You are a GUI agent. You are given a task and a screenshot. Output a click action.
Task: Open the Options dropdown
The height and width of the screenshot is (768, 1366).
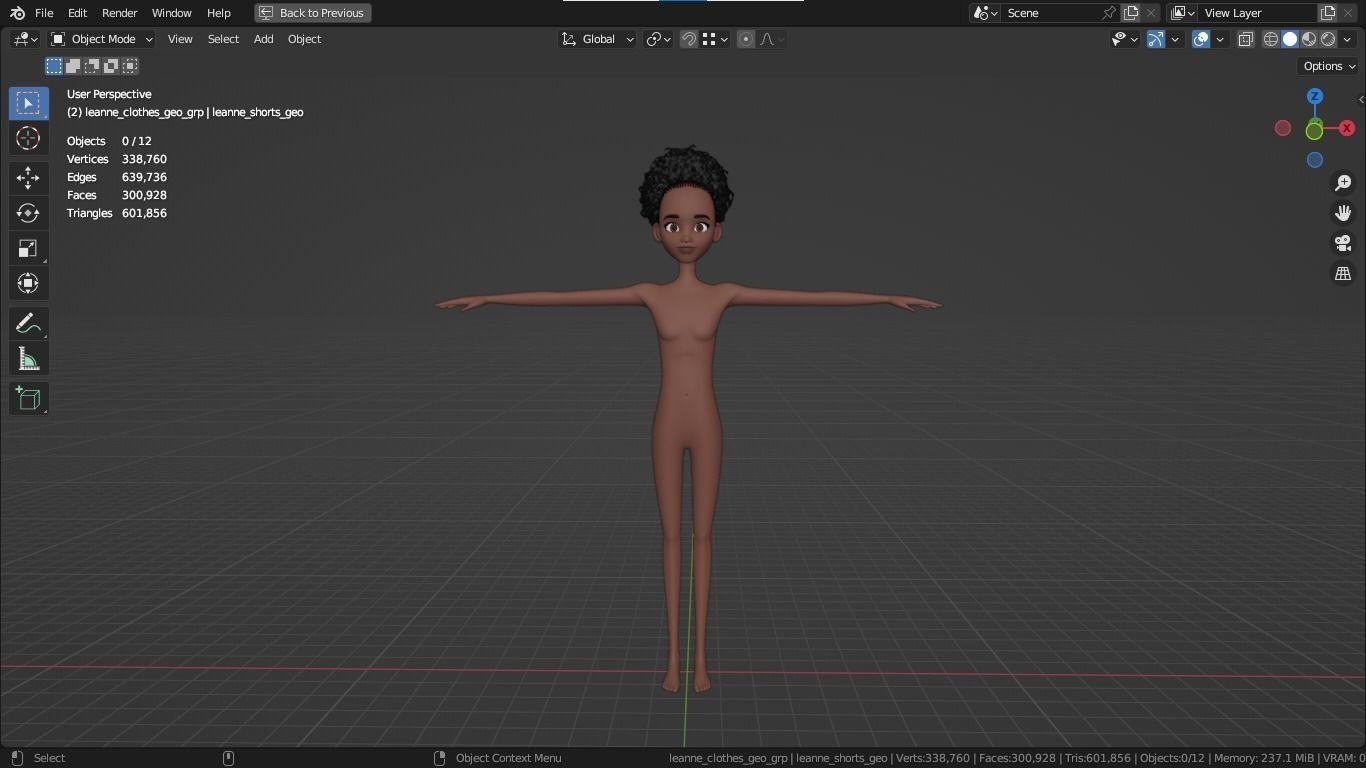pyautogui.click(x=1329, y=66)
